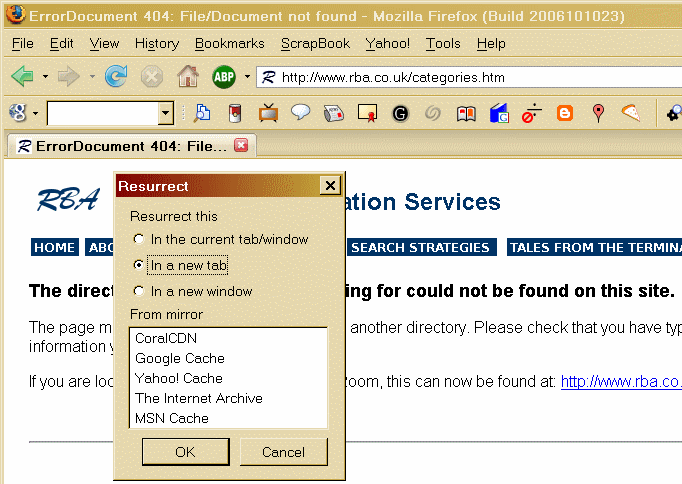Select The Internet Archive mirror
The height and width of the screenshot is (484, 682).
(228, 398)
